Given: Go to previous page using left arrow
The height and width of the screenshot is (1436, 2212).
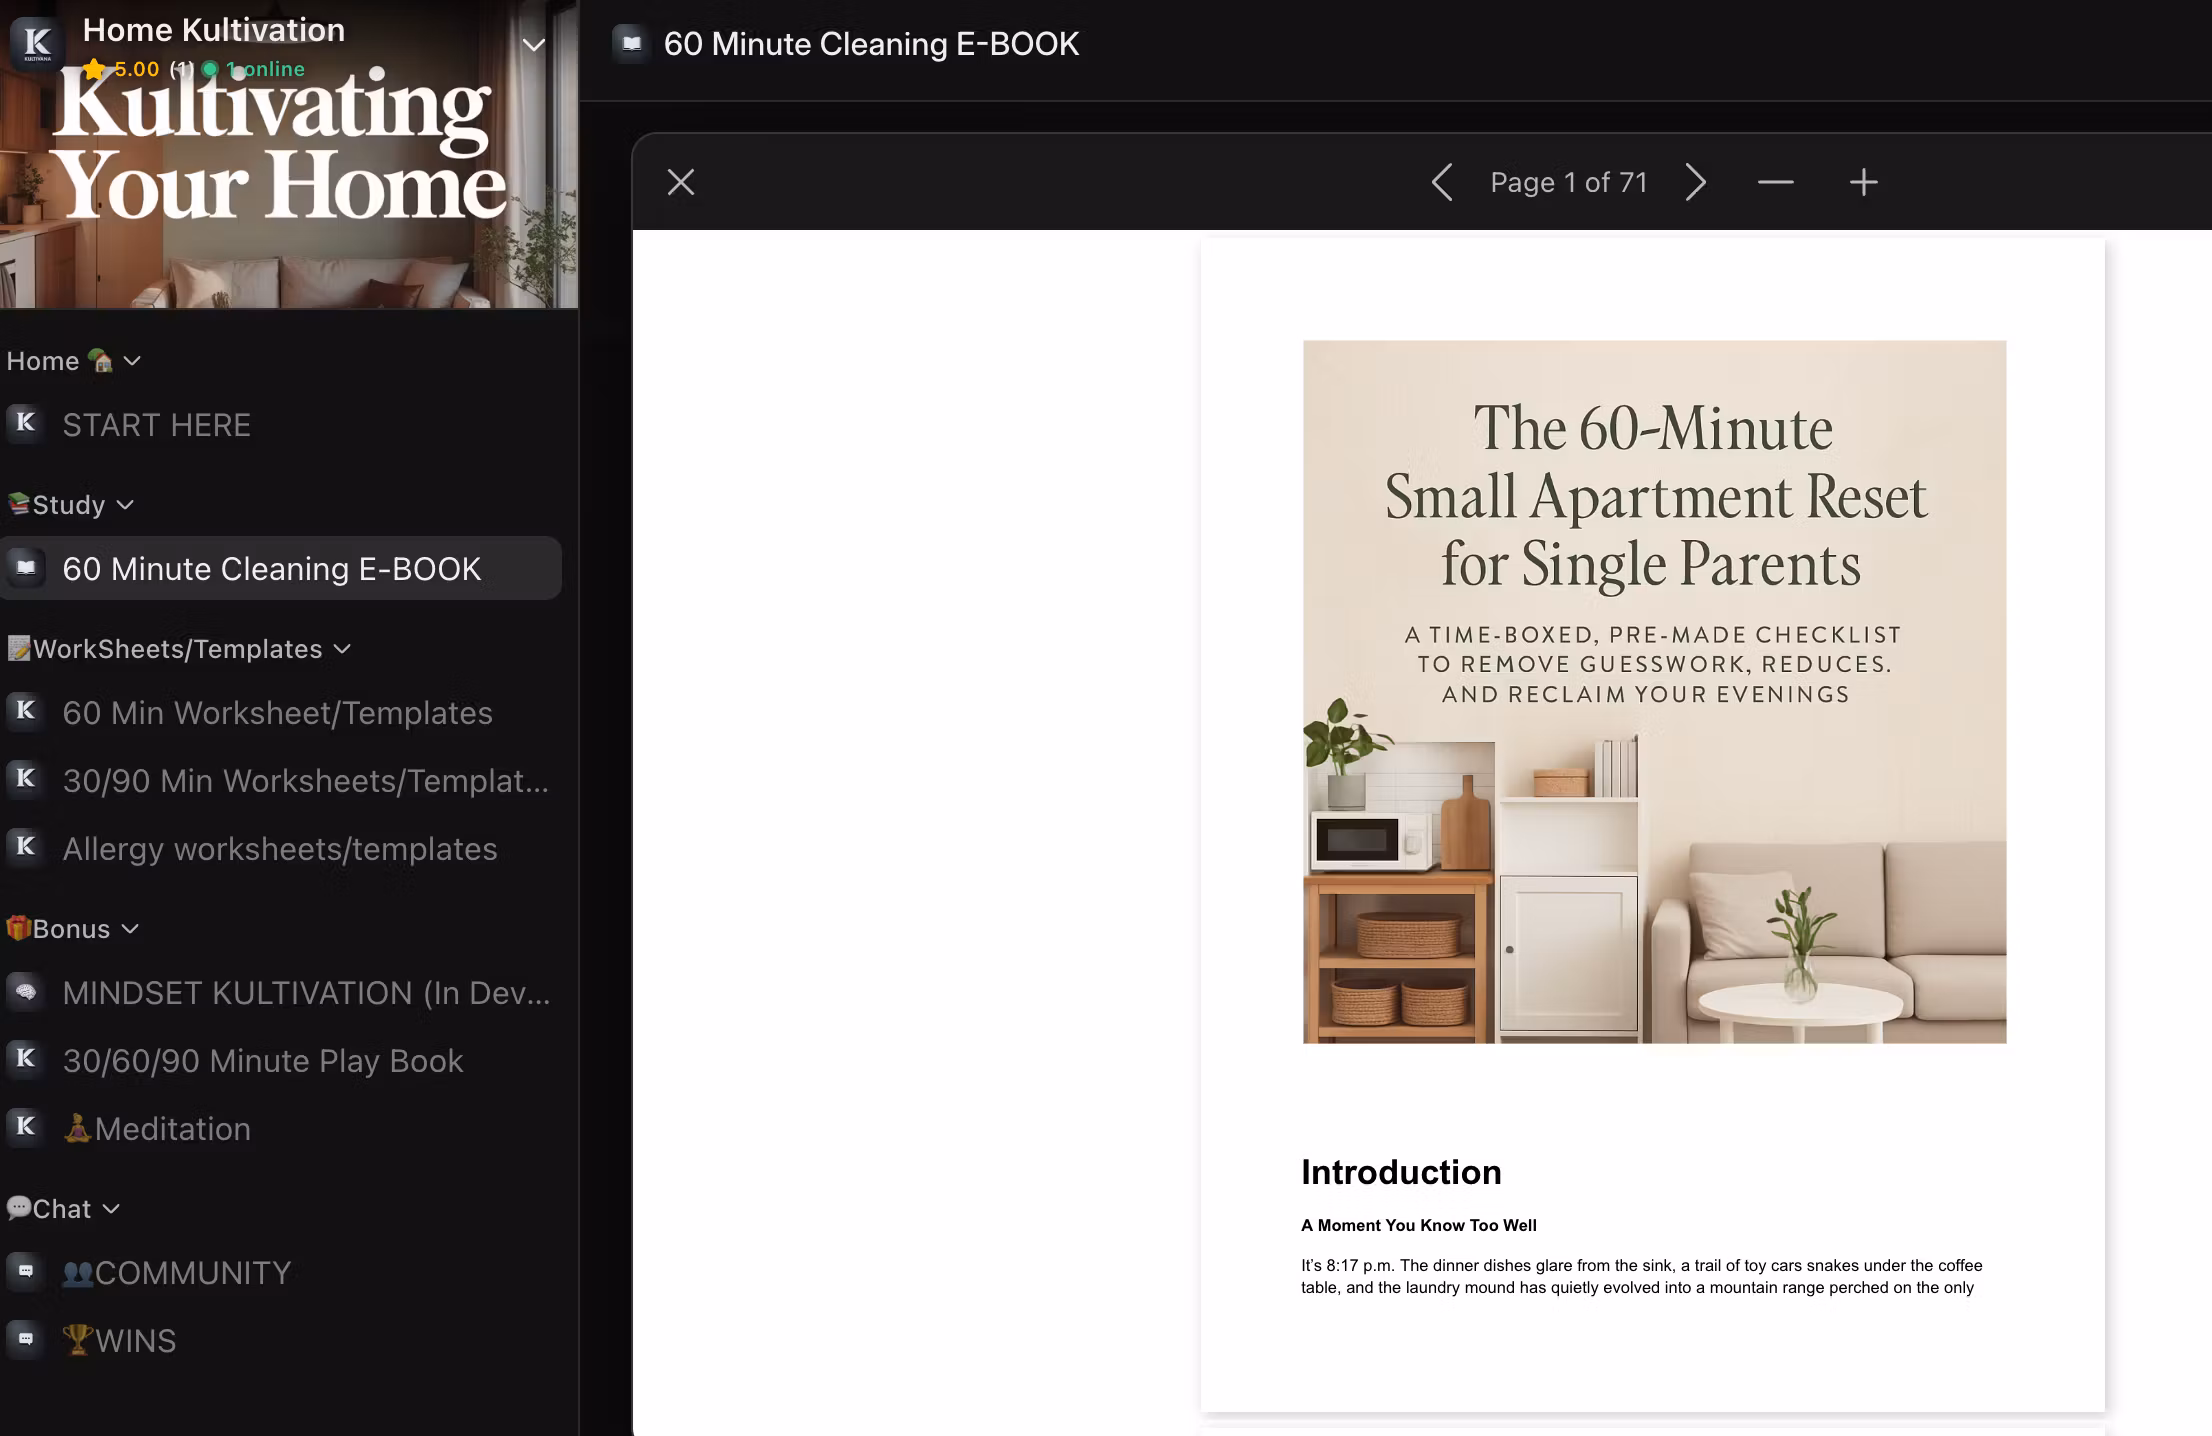Looking at the screenshot, I should [x=1442, y=182].
